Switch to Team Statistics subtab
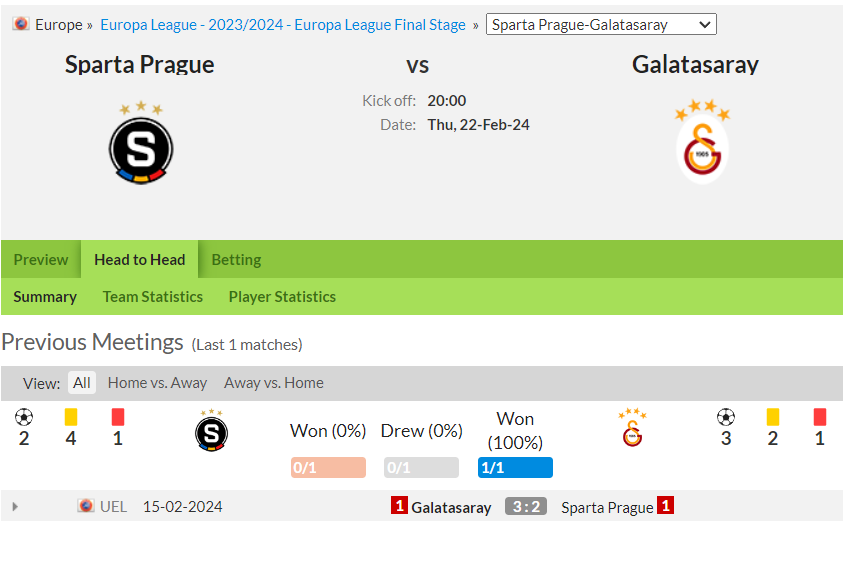Screen dimensions: 851x569 [x=153, y=297]
